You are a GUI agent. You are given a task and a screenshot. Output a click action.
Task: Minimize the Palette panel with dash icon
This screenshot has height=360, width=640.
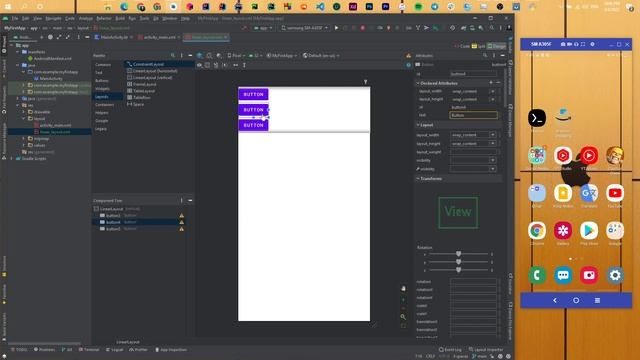(x=190, y=56)
